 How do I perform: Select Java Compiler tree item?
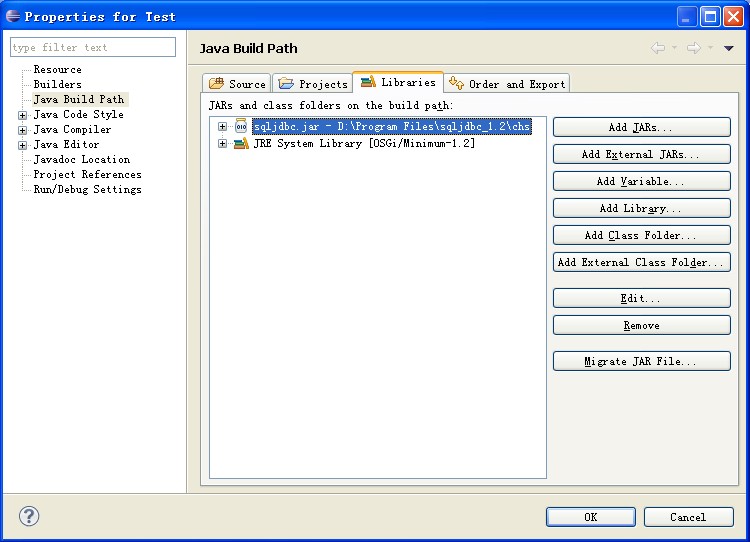pos(72,129)
